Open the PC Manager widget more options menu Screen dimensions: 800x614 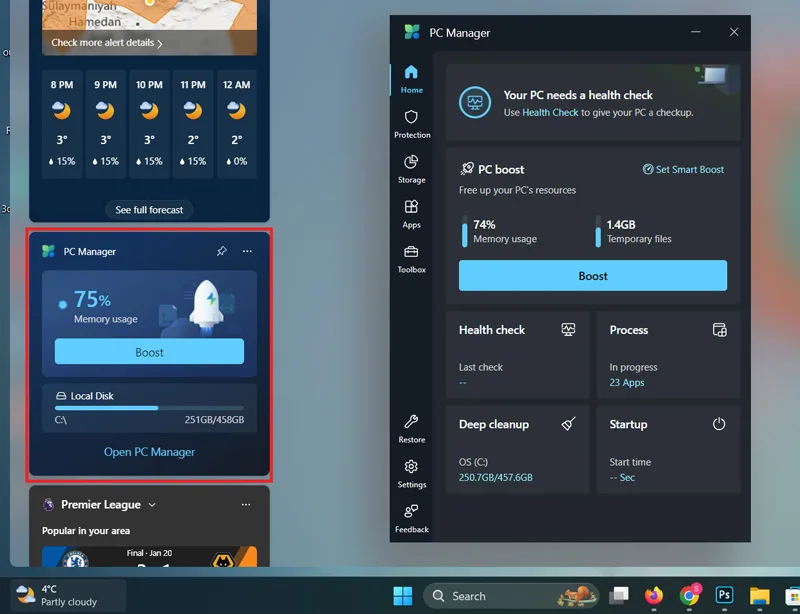pos(247,251)
